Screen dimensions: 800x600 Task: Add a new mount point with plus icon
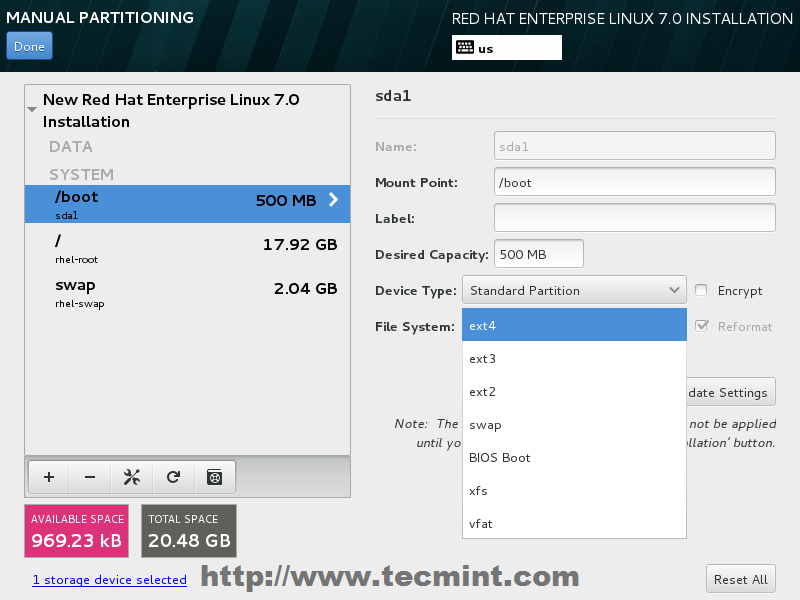pyautogui.click(x=49, y=477)
